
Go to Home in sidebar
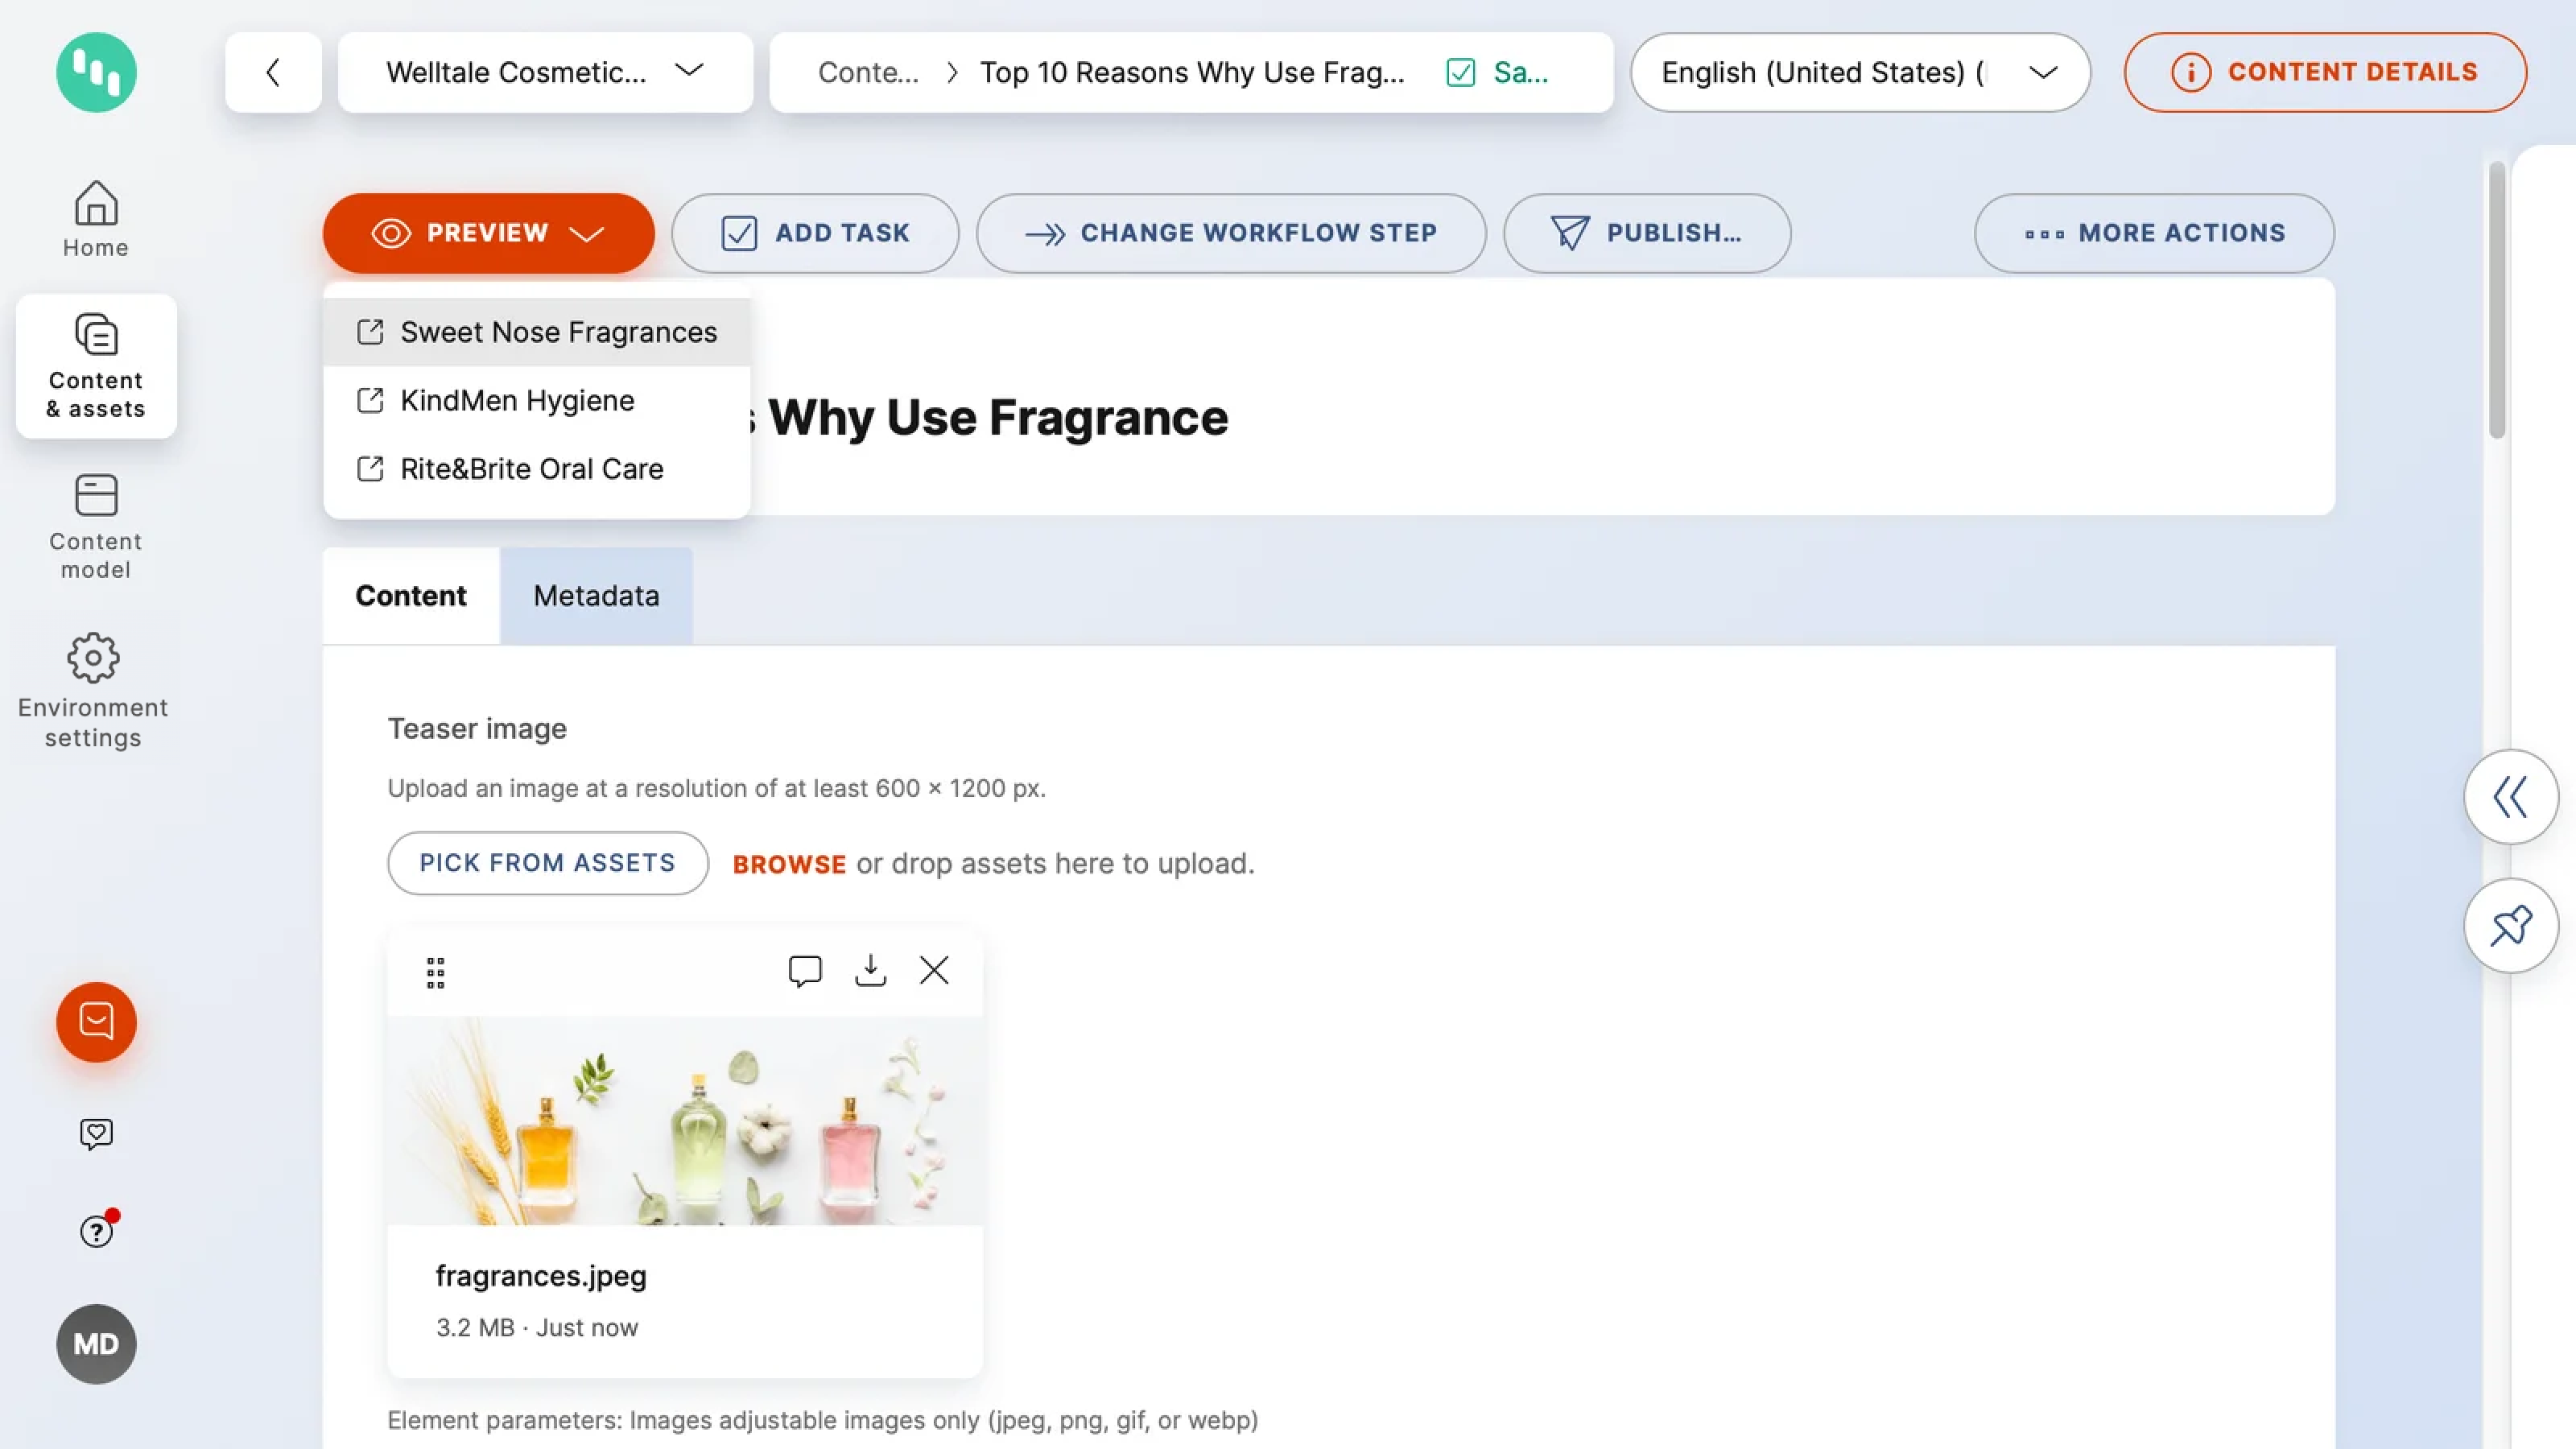[96, 219]
